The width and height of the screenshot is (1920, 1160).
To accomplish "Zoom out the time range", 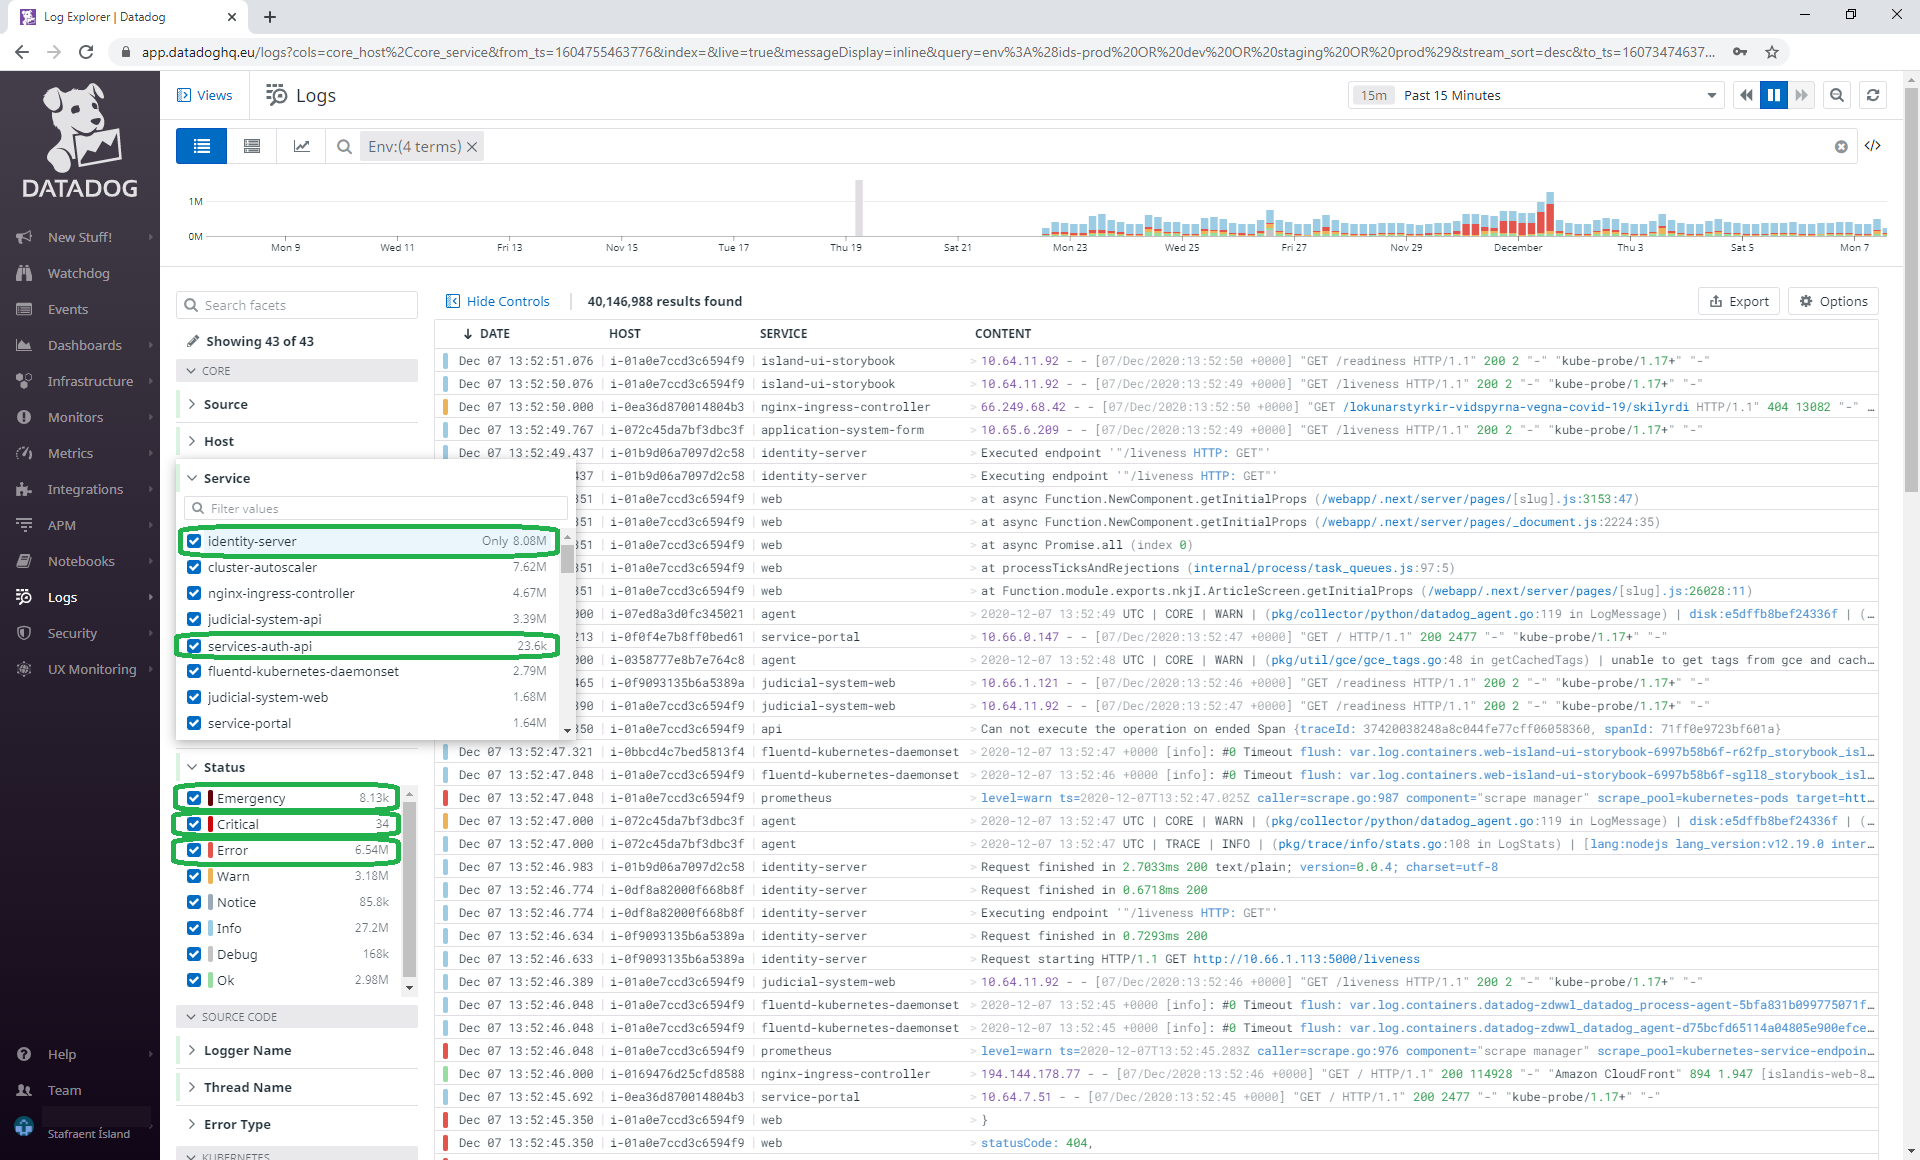I will pos(1837,95).
